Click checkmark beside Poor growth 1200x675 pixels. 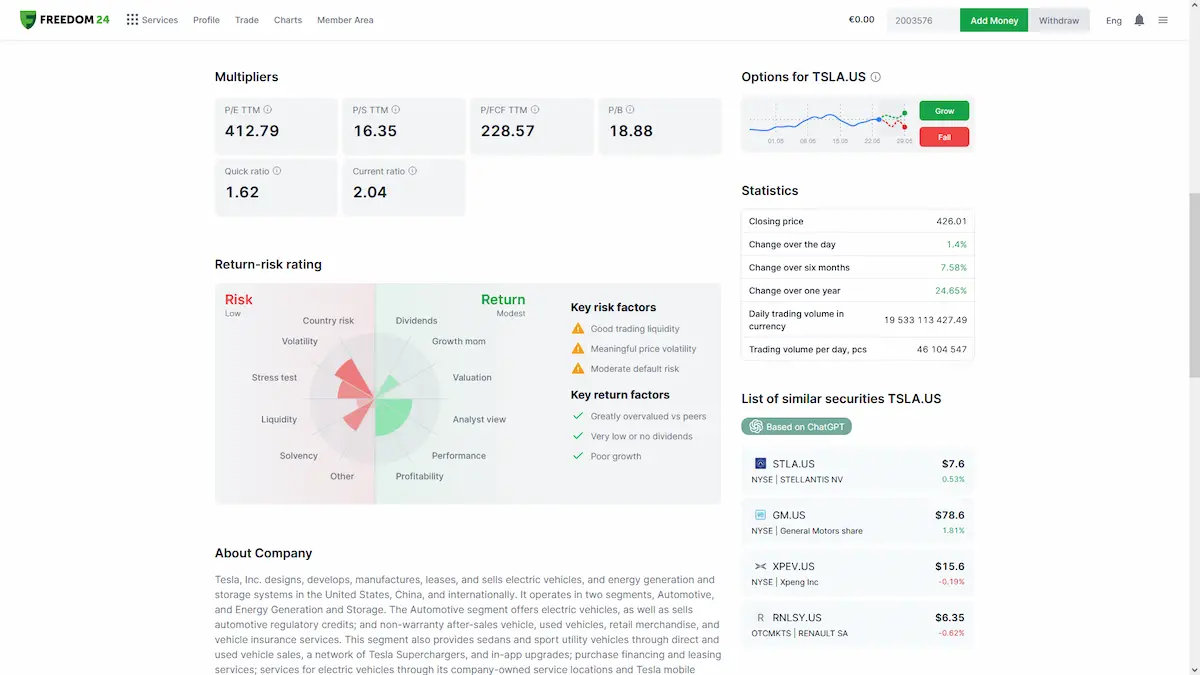click(x=578, y=456)
